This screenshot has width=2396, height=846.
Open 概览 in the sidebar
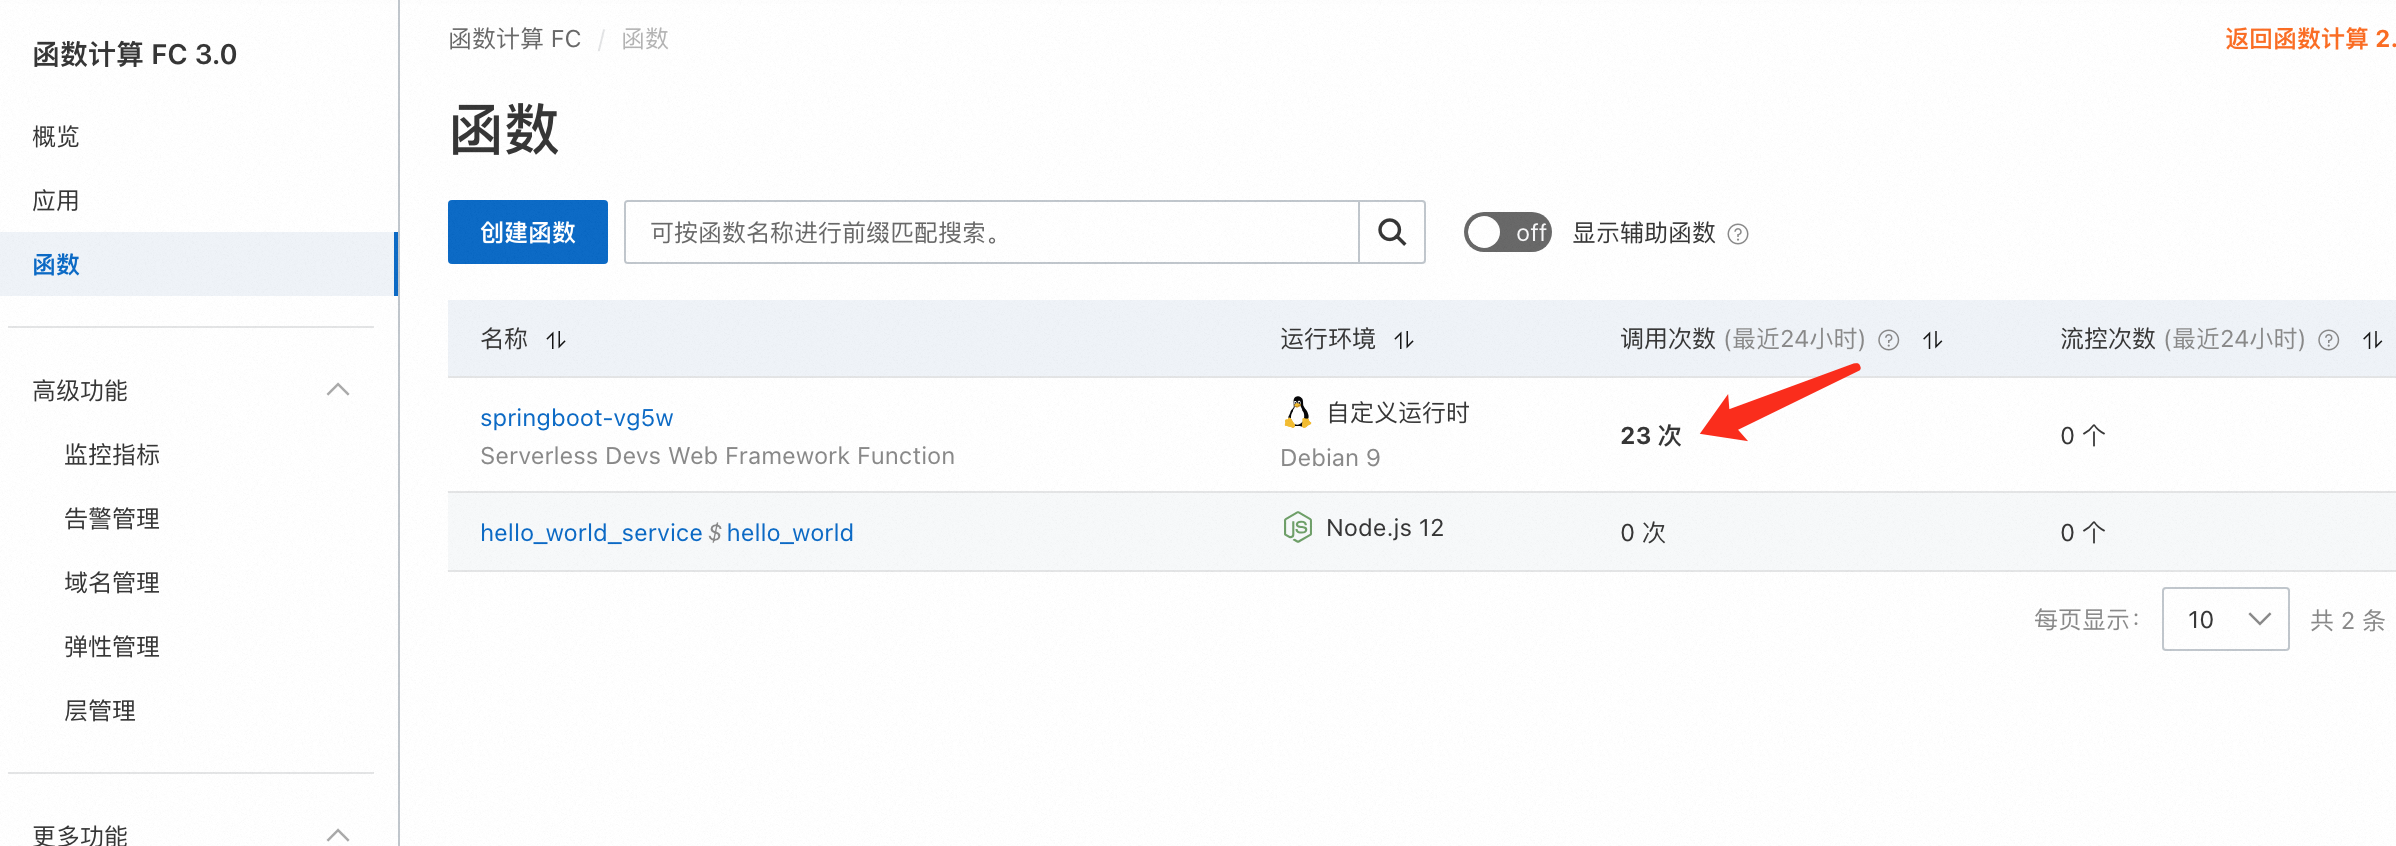point(56,136)
